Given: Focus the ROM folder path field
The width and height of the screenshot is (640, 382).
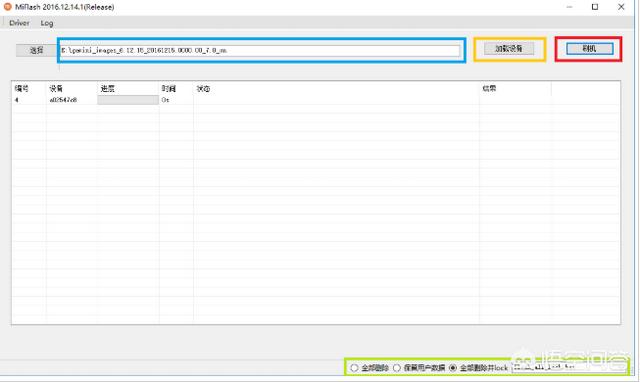Looking at the screenshot, I should pyautogui.click(x=260, y=50).
